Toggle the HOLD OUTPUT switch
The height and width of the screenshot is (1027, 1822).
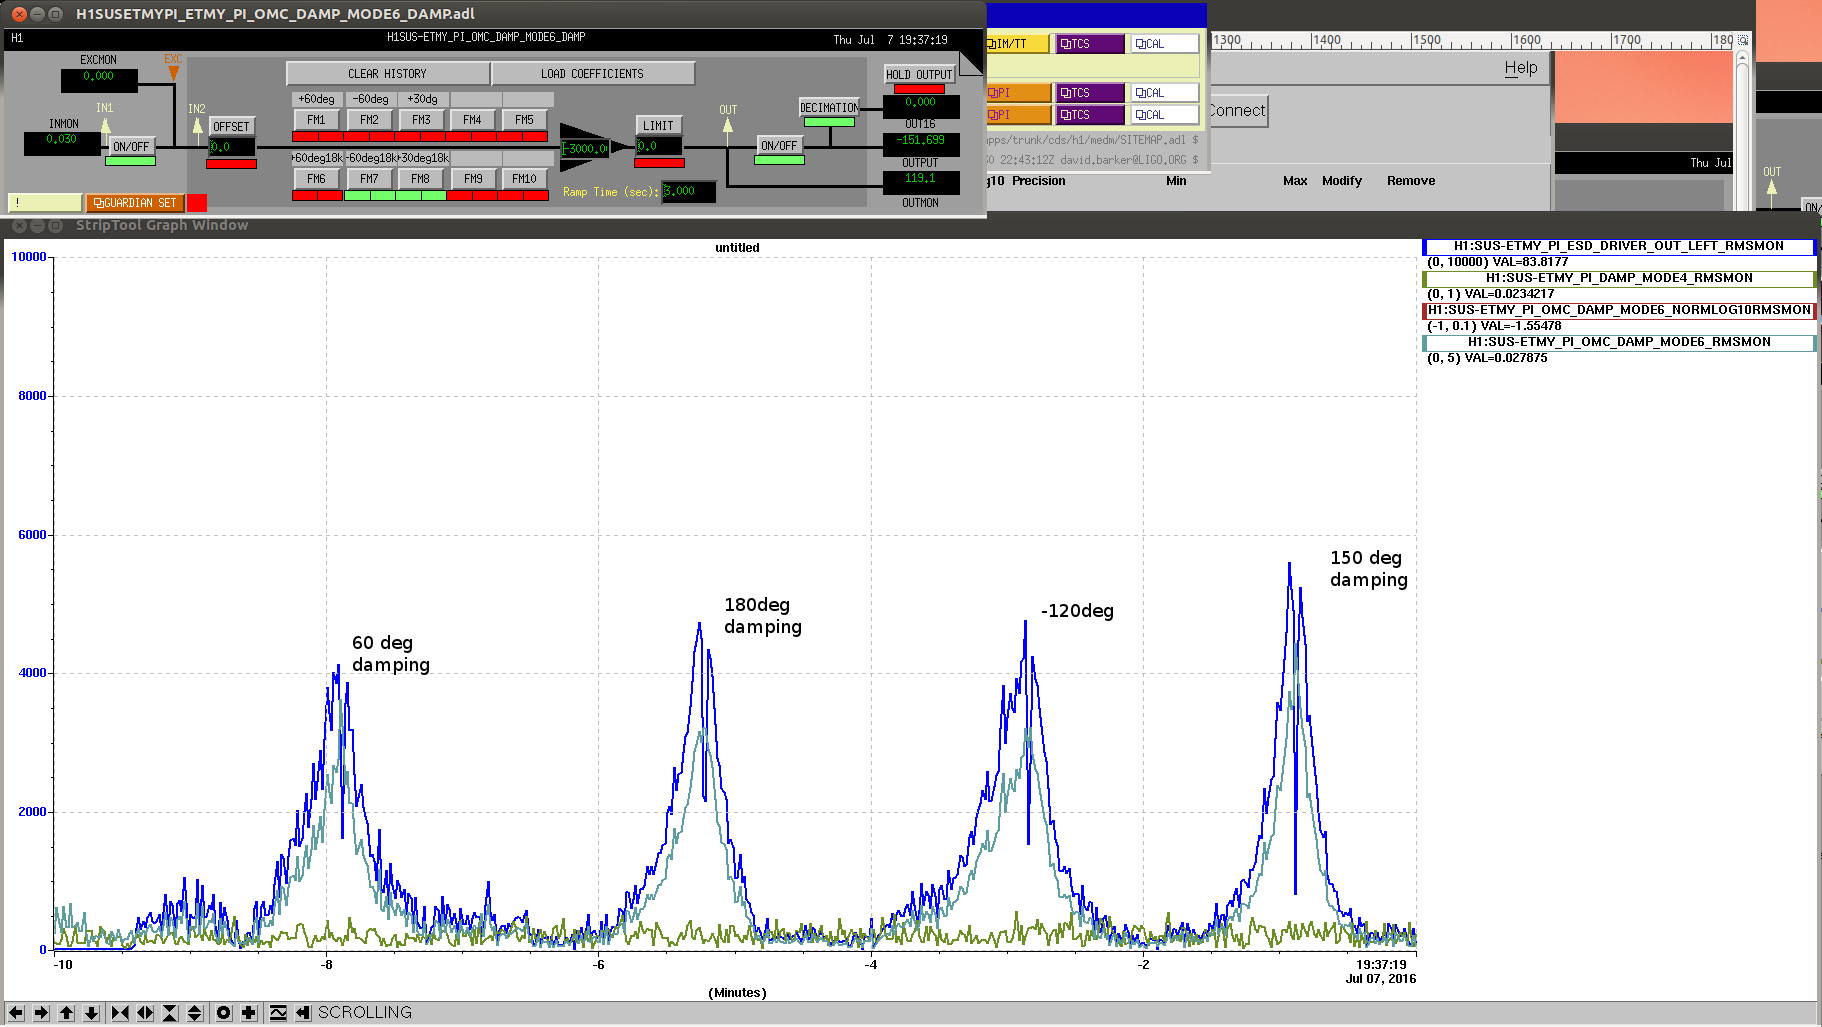coord(919,74)
